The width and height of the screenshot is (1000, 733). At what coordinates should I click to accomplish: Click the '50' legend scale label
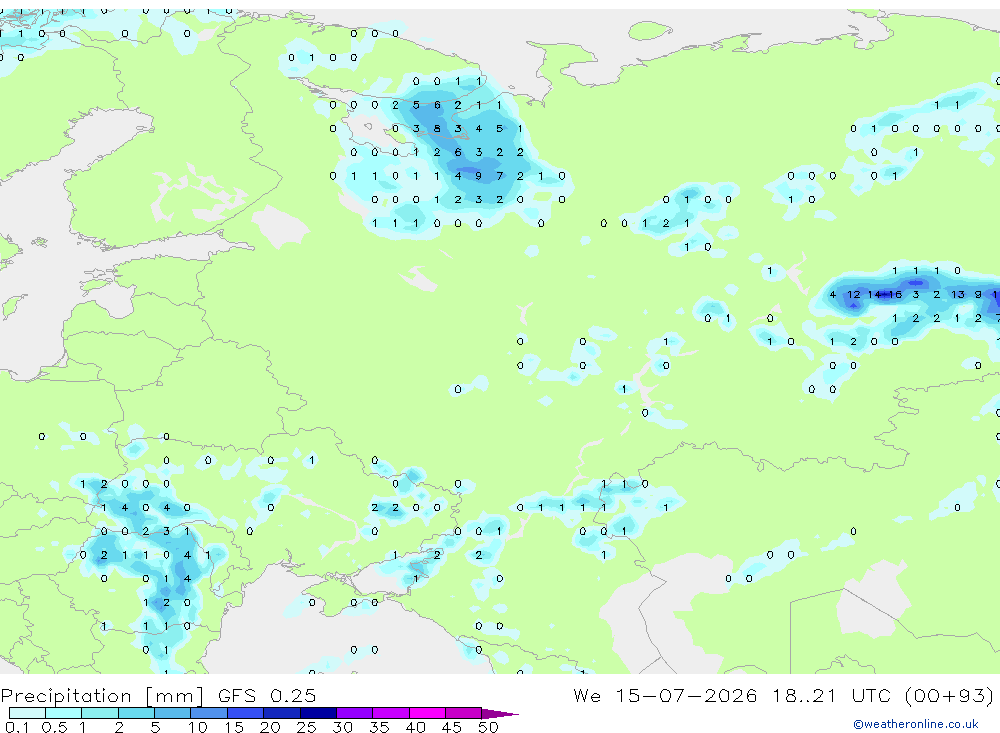pyautogui.click(x=488, y=727)
